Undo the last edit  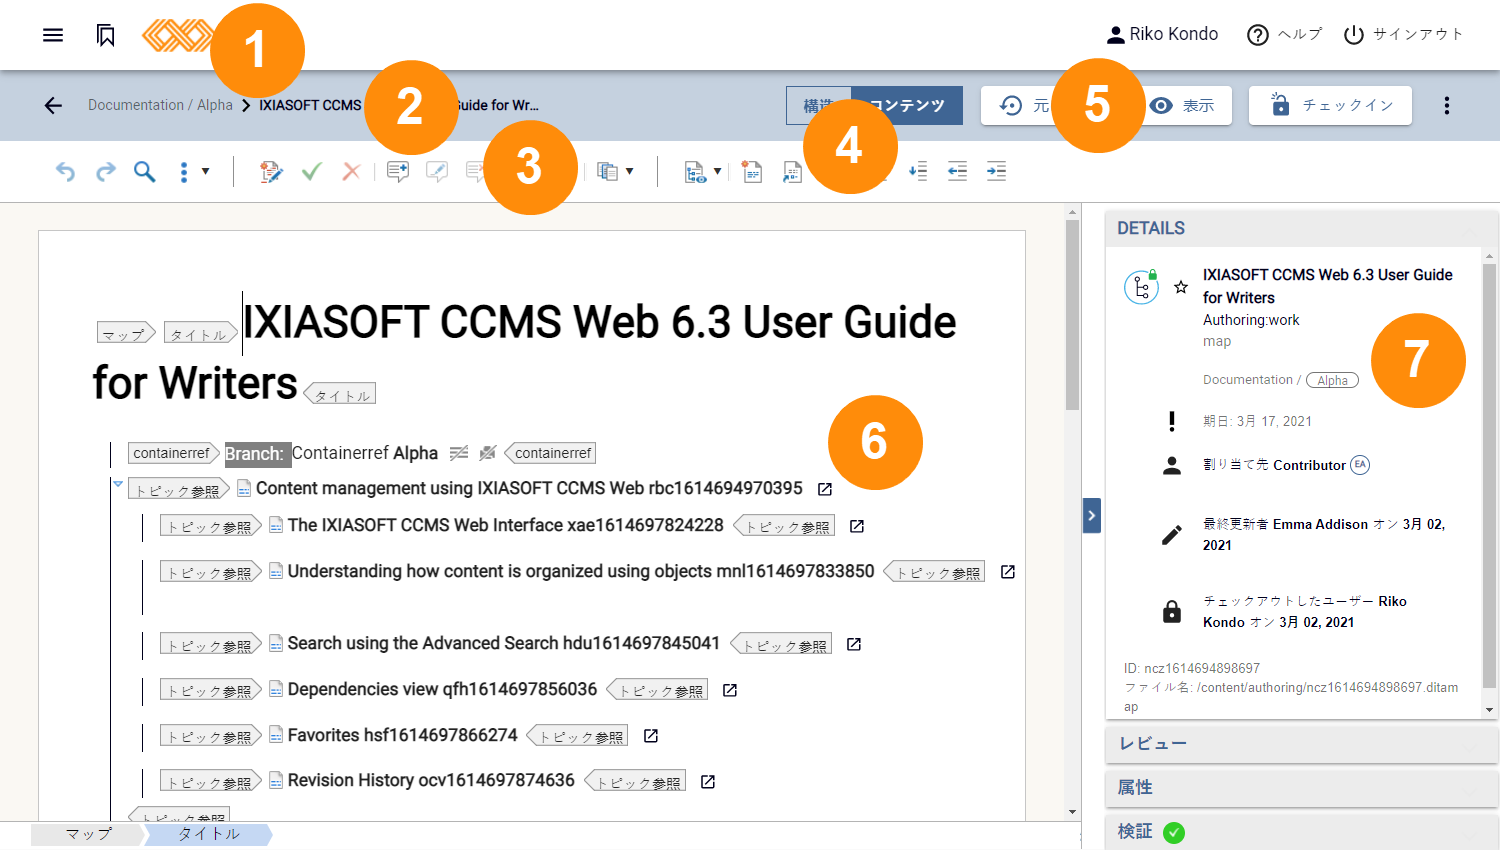pos(65,172)
